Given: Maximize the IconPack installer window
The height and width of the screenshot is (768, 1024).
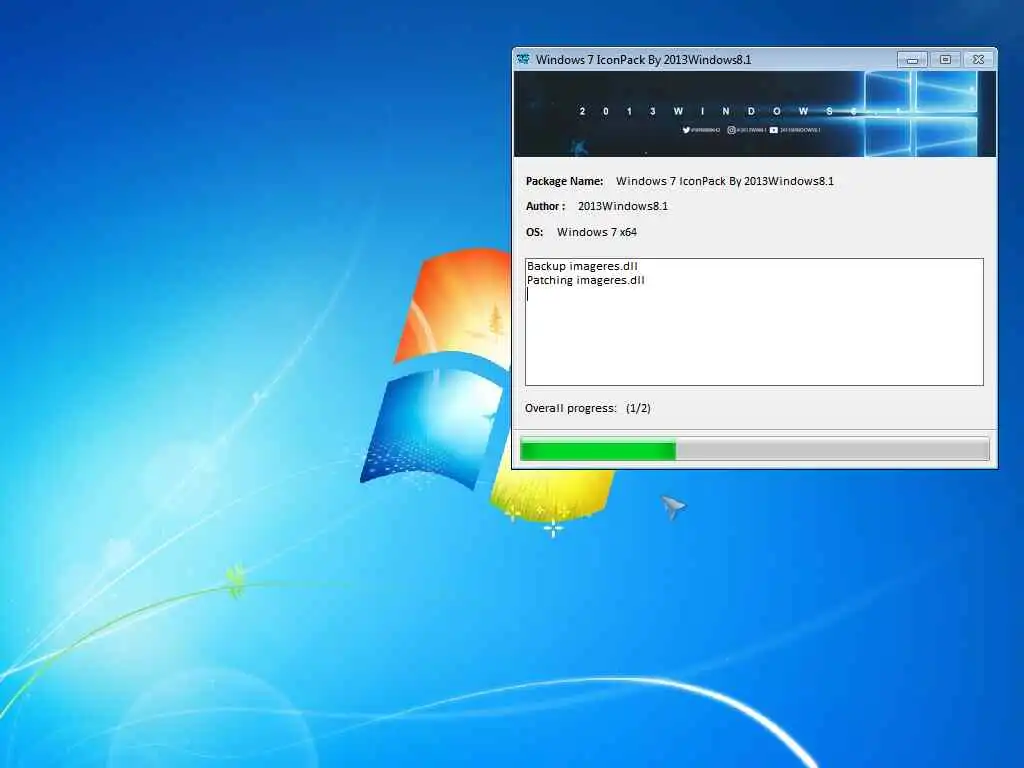Looking at the screenshot, I should pyautogui.click(x=945, y=60).
